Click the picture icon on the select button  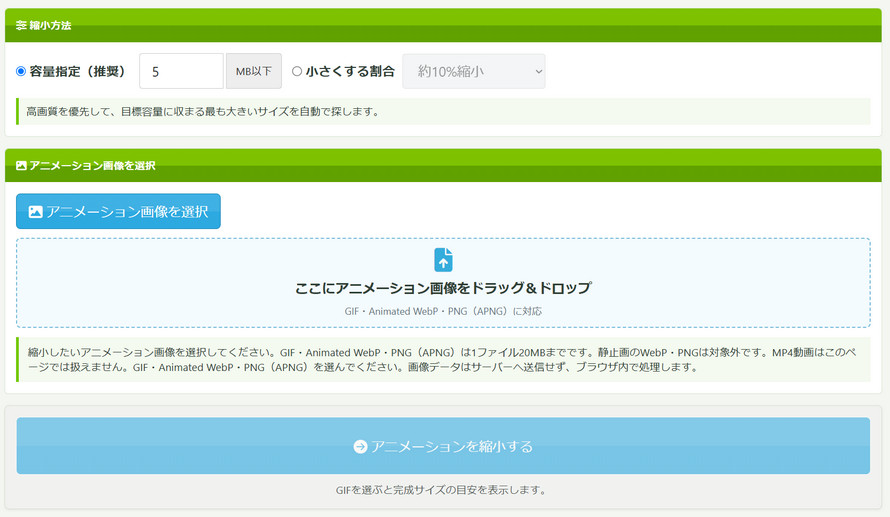(x=35, y=212)
